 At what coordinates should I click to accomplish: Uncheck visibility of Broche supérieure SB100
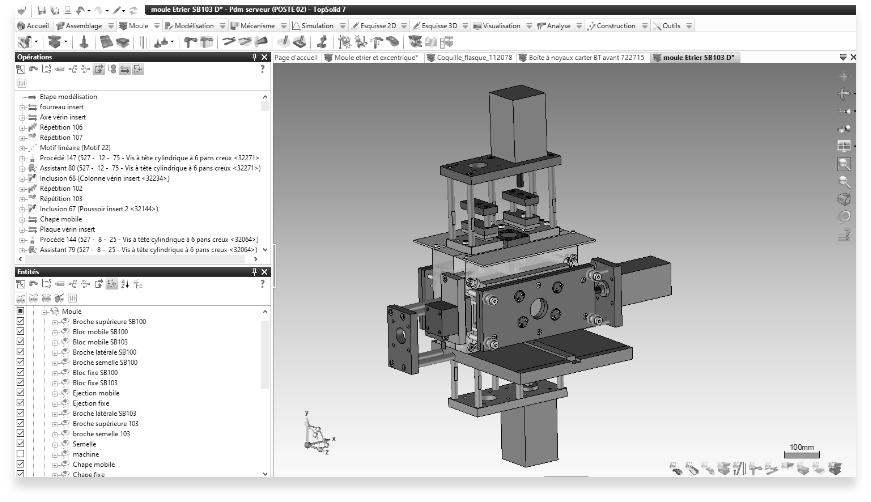(x=21, y=322)
